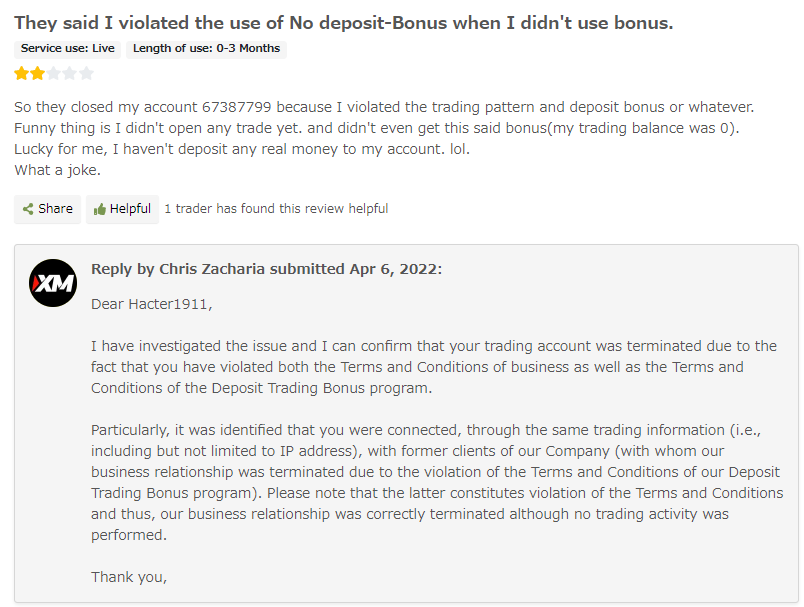Click the "Length of use: 0-3 Months" tag
This screenshot has width=804, height=607.
point(207,48)
